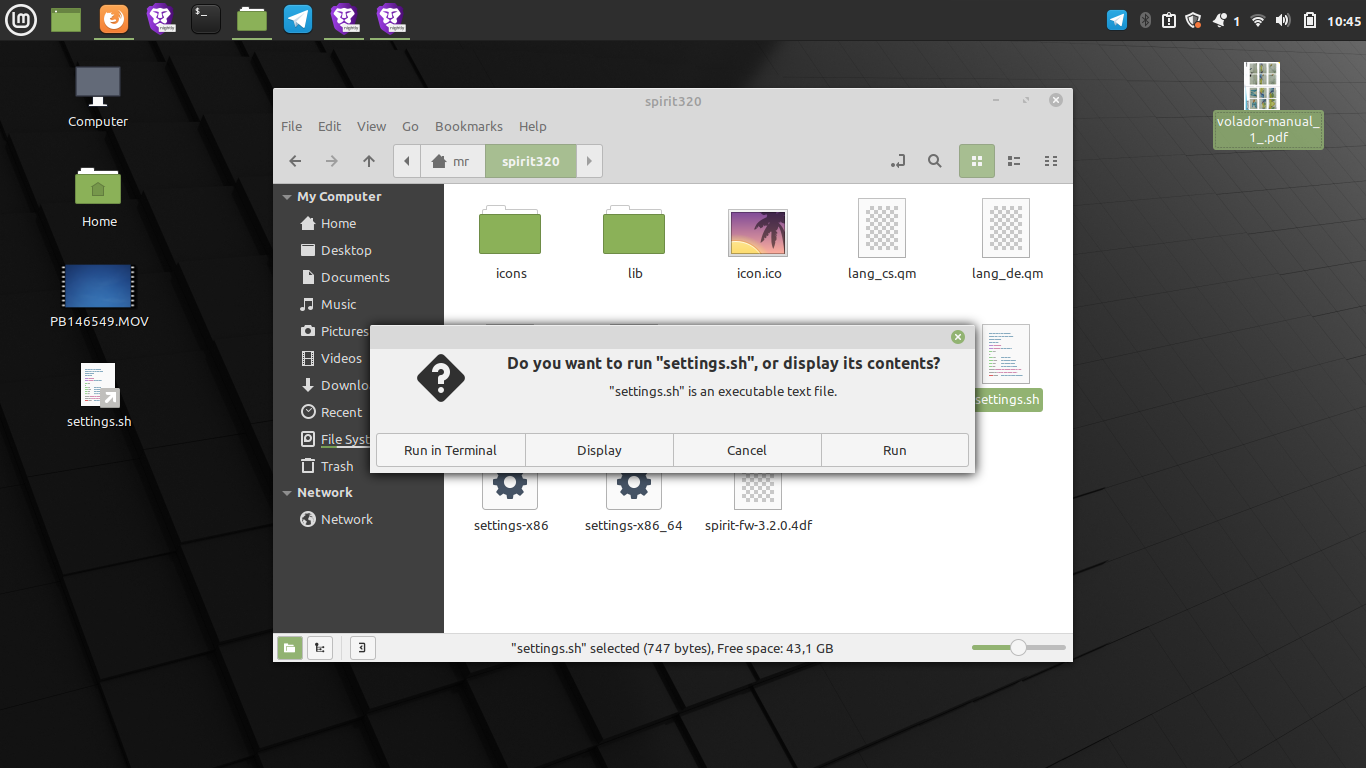Viewport: 1366px width, 768px height.
Task: Open the Bookmarks menu
Action: 468,126
